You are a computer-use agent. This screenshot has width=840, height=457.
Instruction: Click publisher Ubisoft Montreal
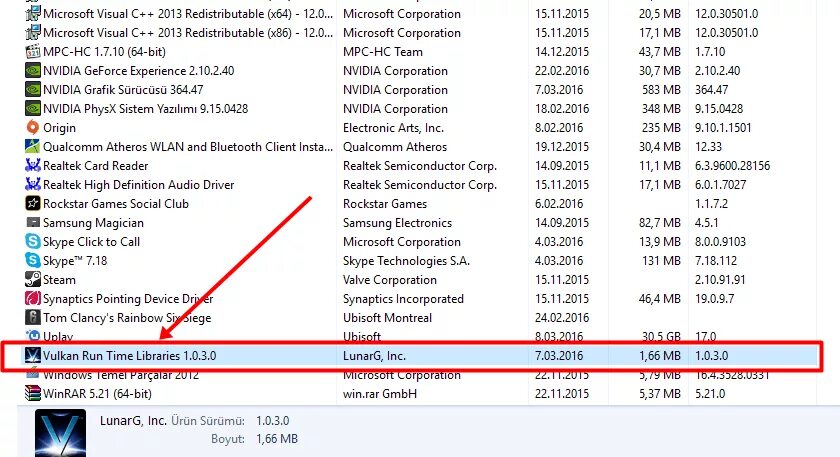click(387, 318)
